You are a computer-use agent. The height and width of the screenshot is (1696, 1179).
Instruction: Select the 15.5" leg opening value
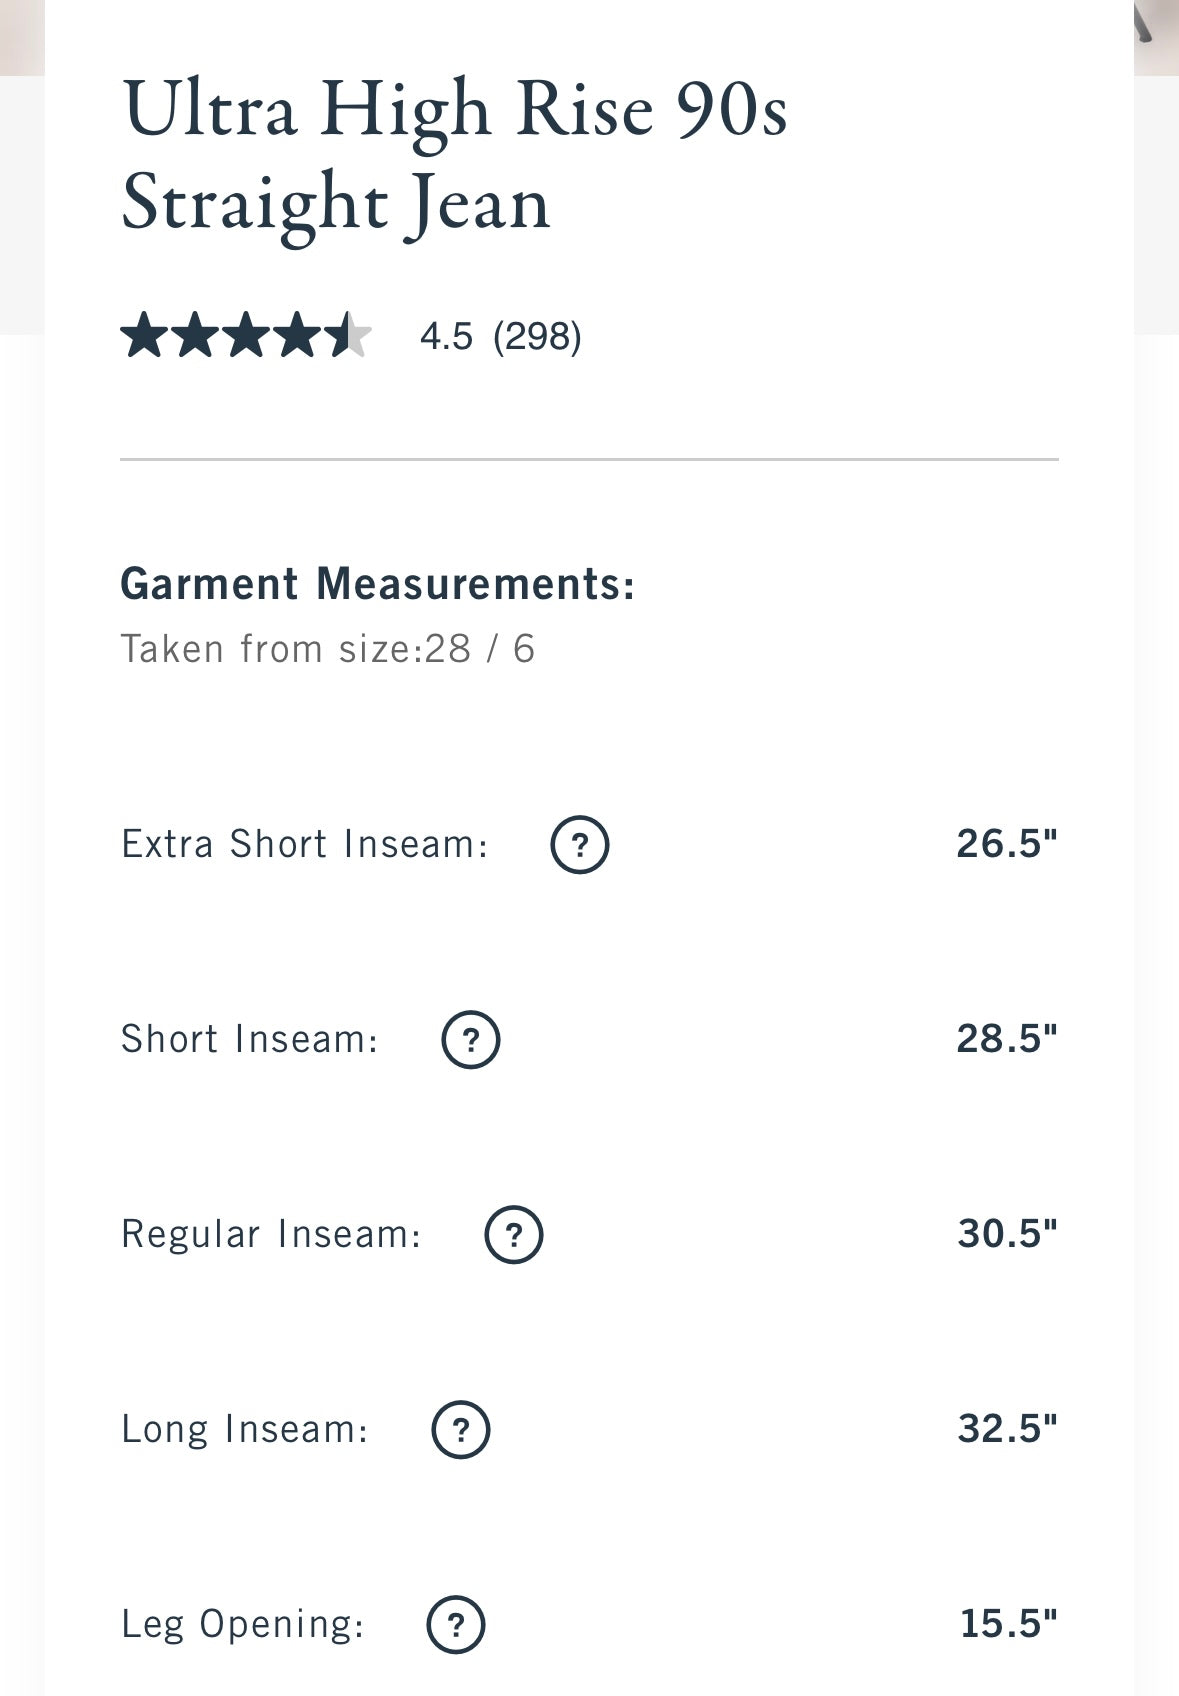click(1009, 1624)
